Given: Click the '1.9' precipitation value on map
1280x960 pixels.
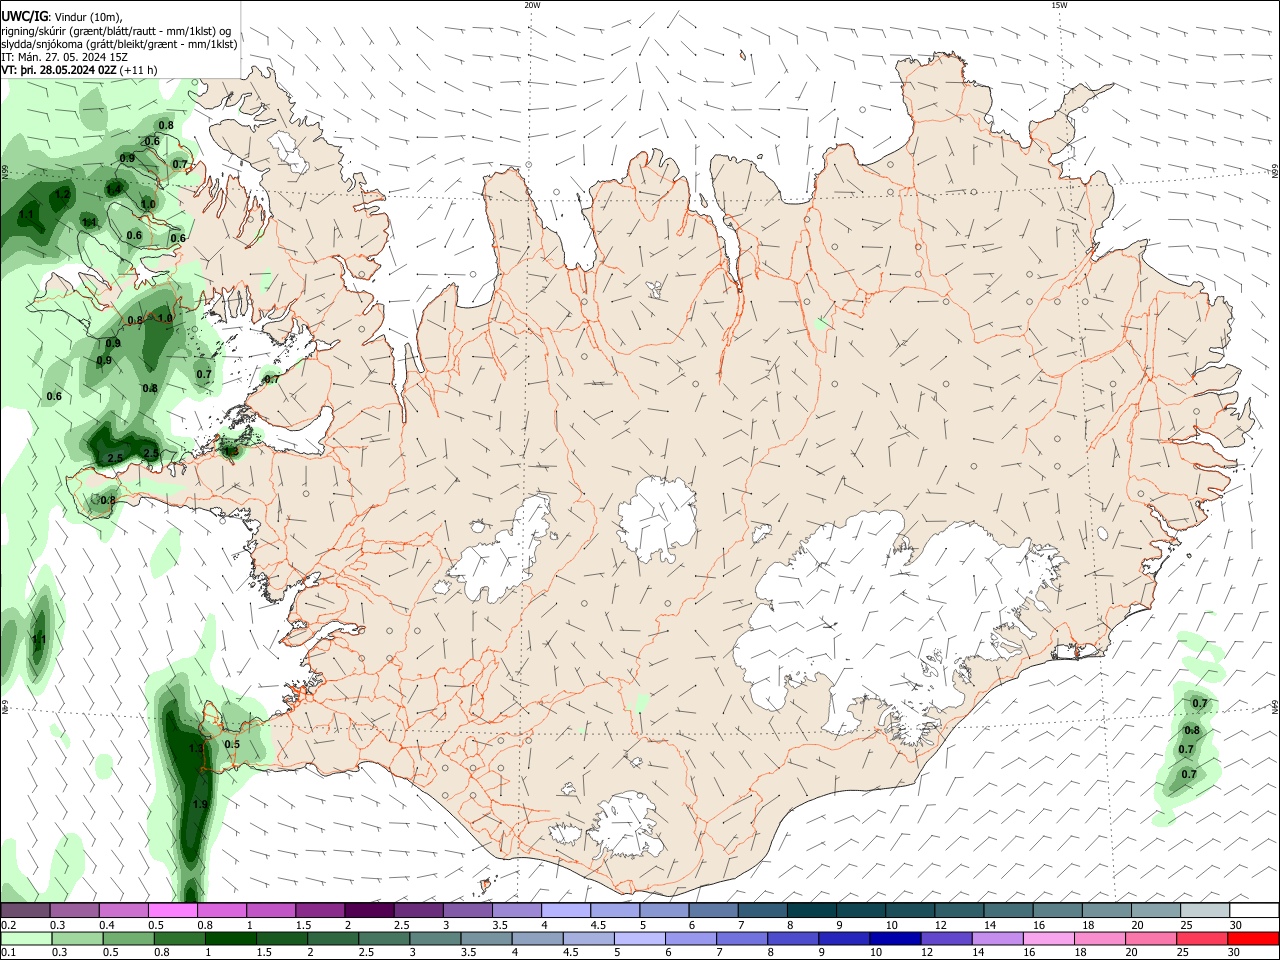Looking at the screenshot, I should [x=199, y=804].
